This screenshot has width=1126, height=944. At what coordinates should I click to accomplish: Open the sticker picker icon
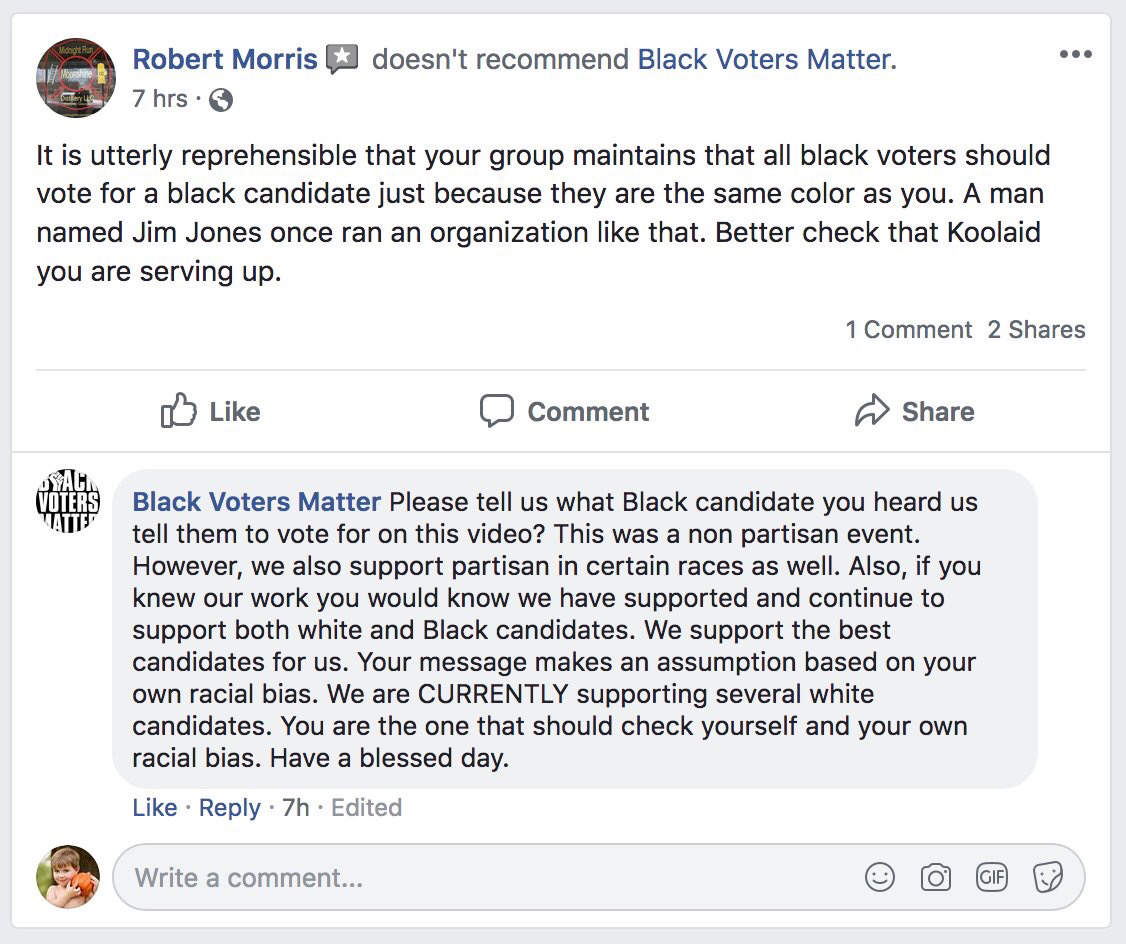tap(1048, 877)
